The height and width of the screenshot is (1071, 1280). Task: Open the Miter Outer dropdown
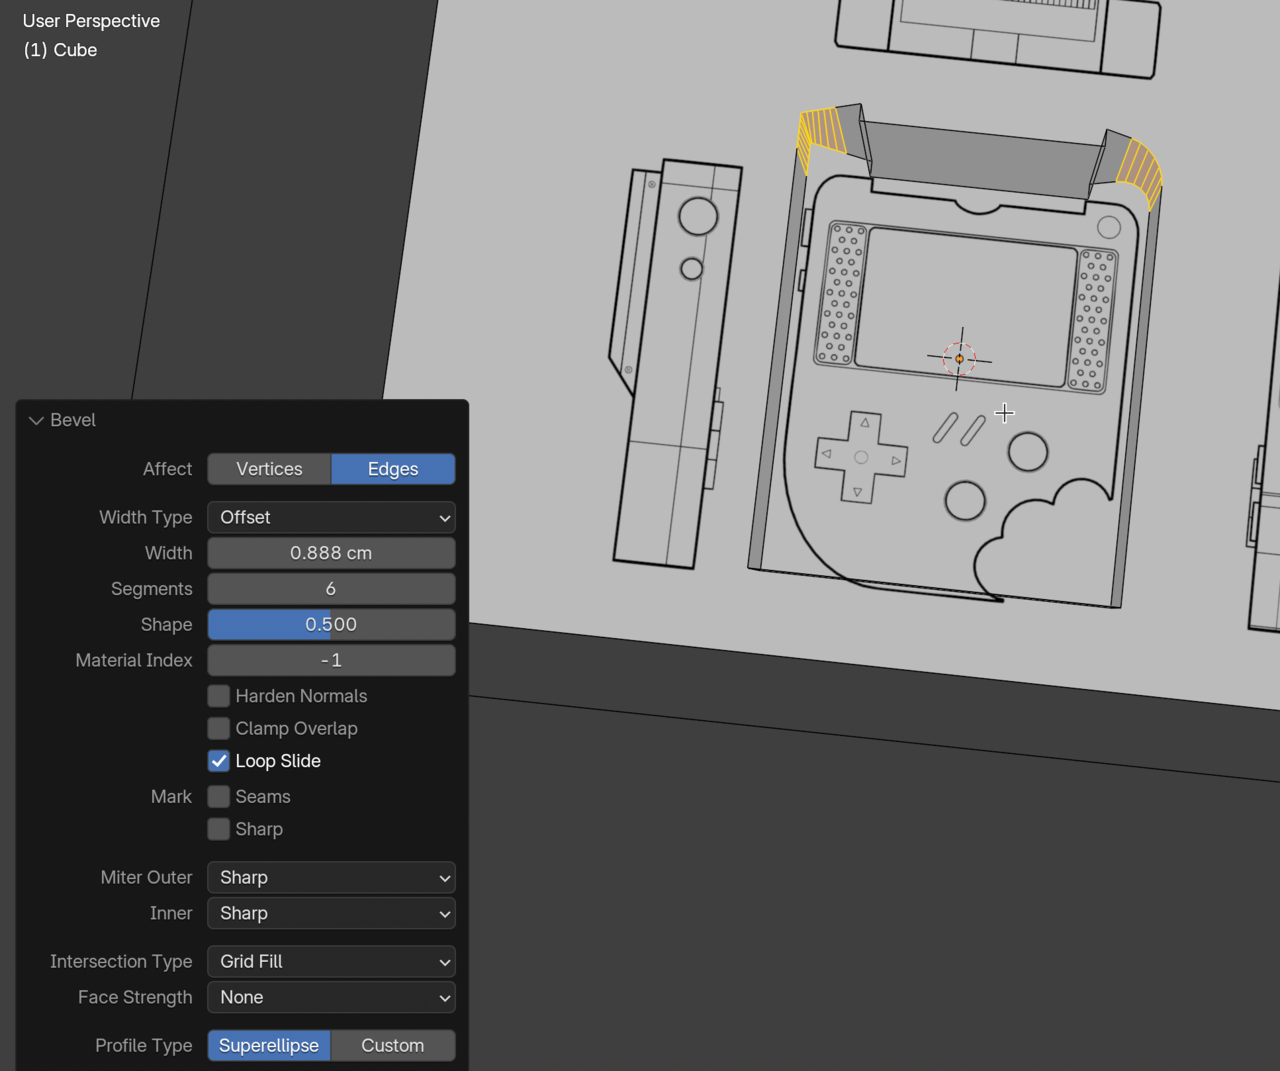click(x=331, y=878)
